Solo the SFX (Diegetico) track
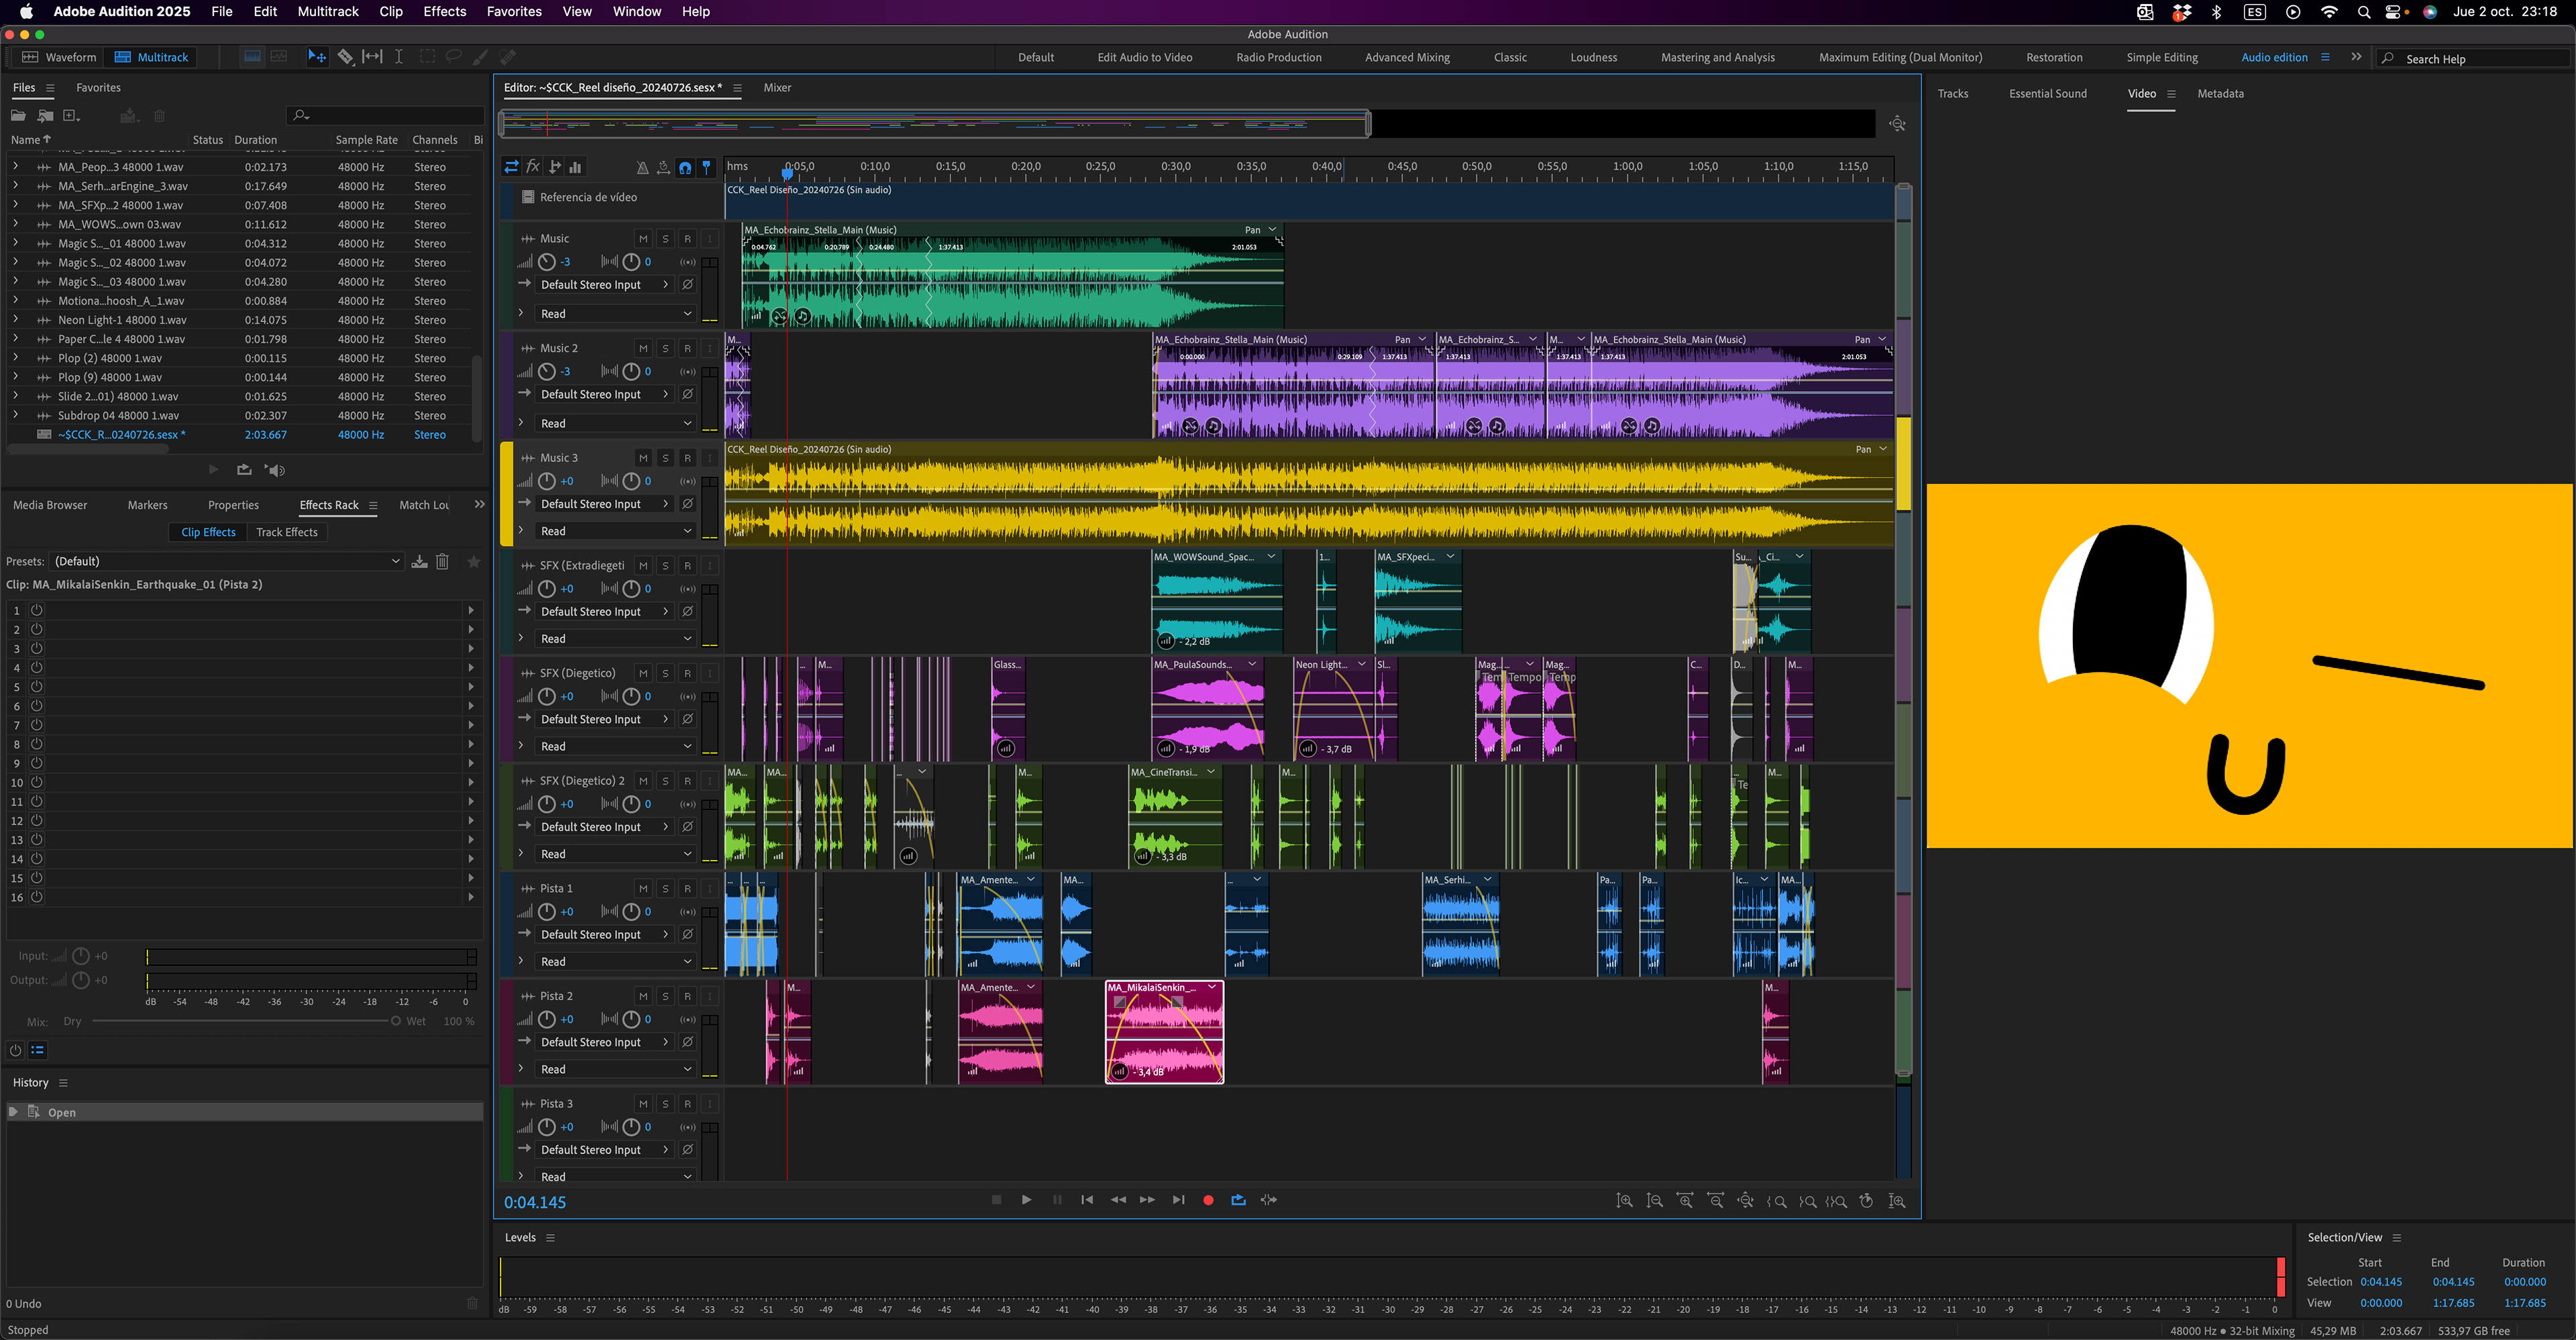 (665, 674)
